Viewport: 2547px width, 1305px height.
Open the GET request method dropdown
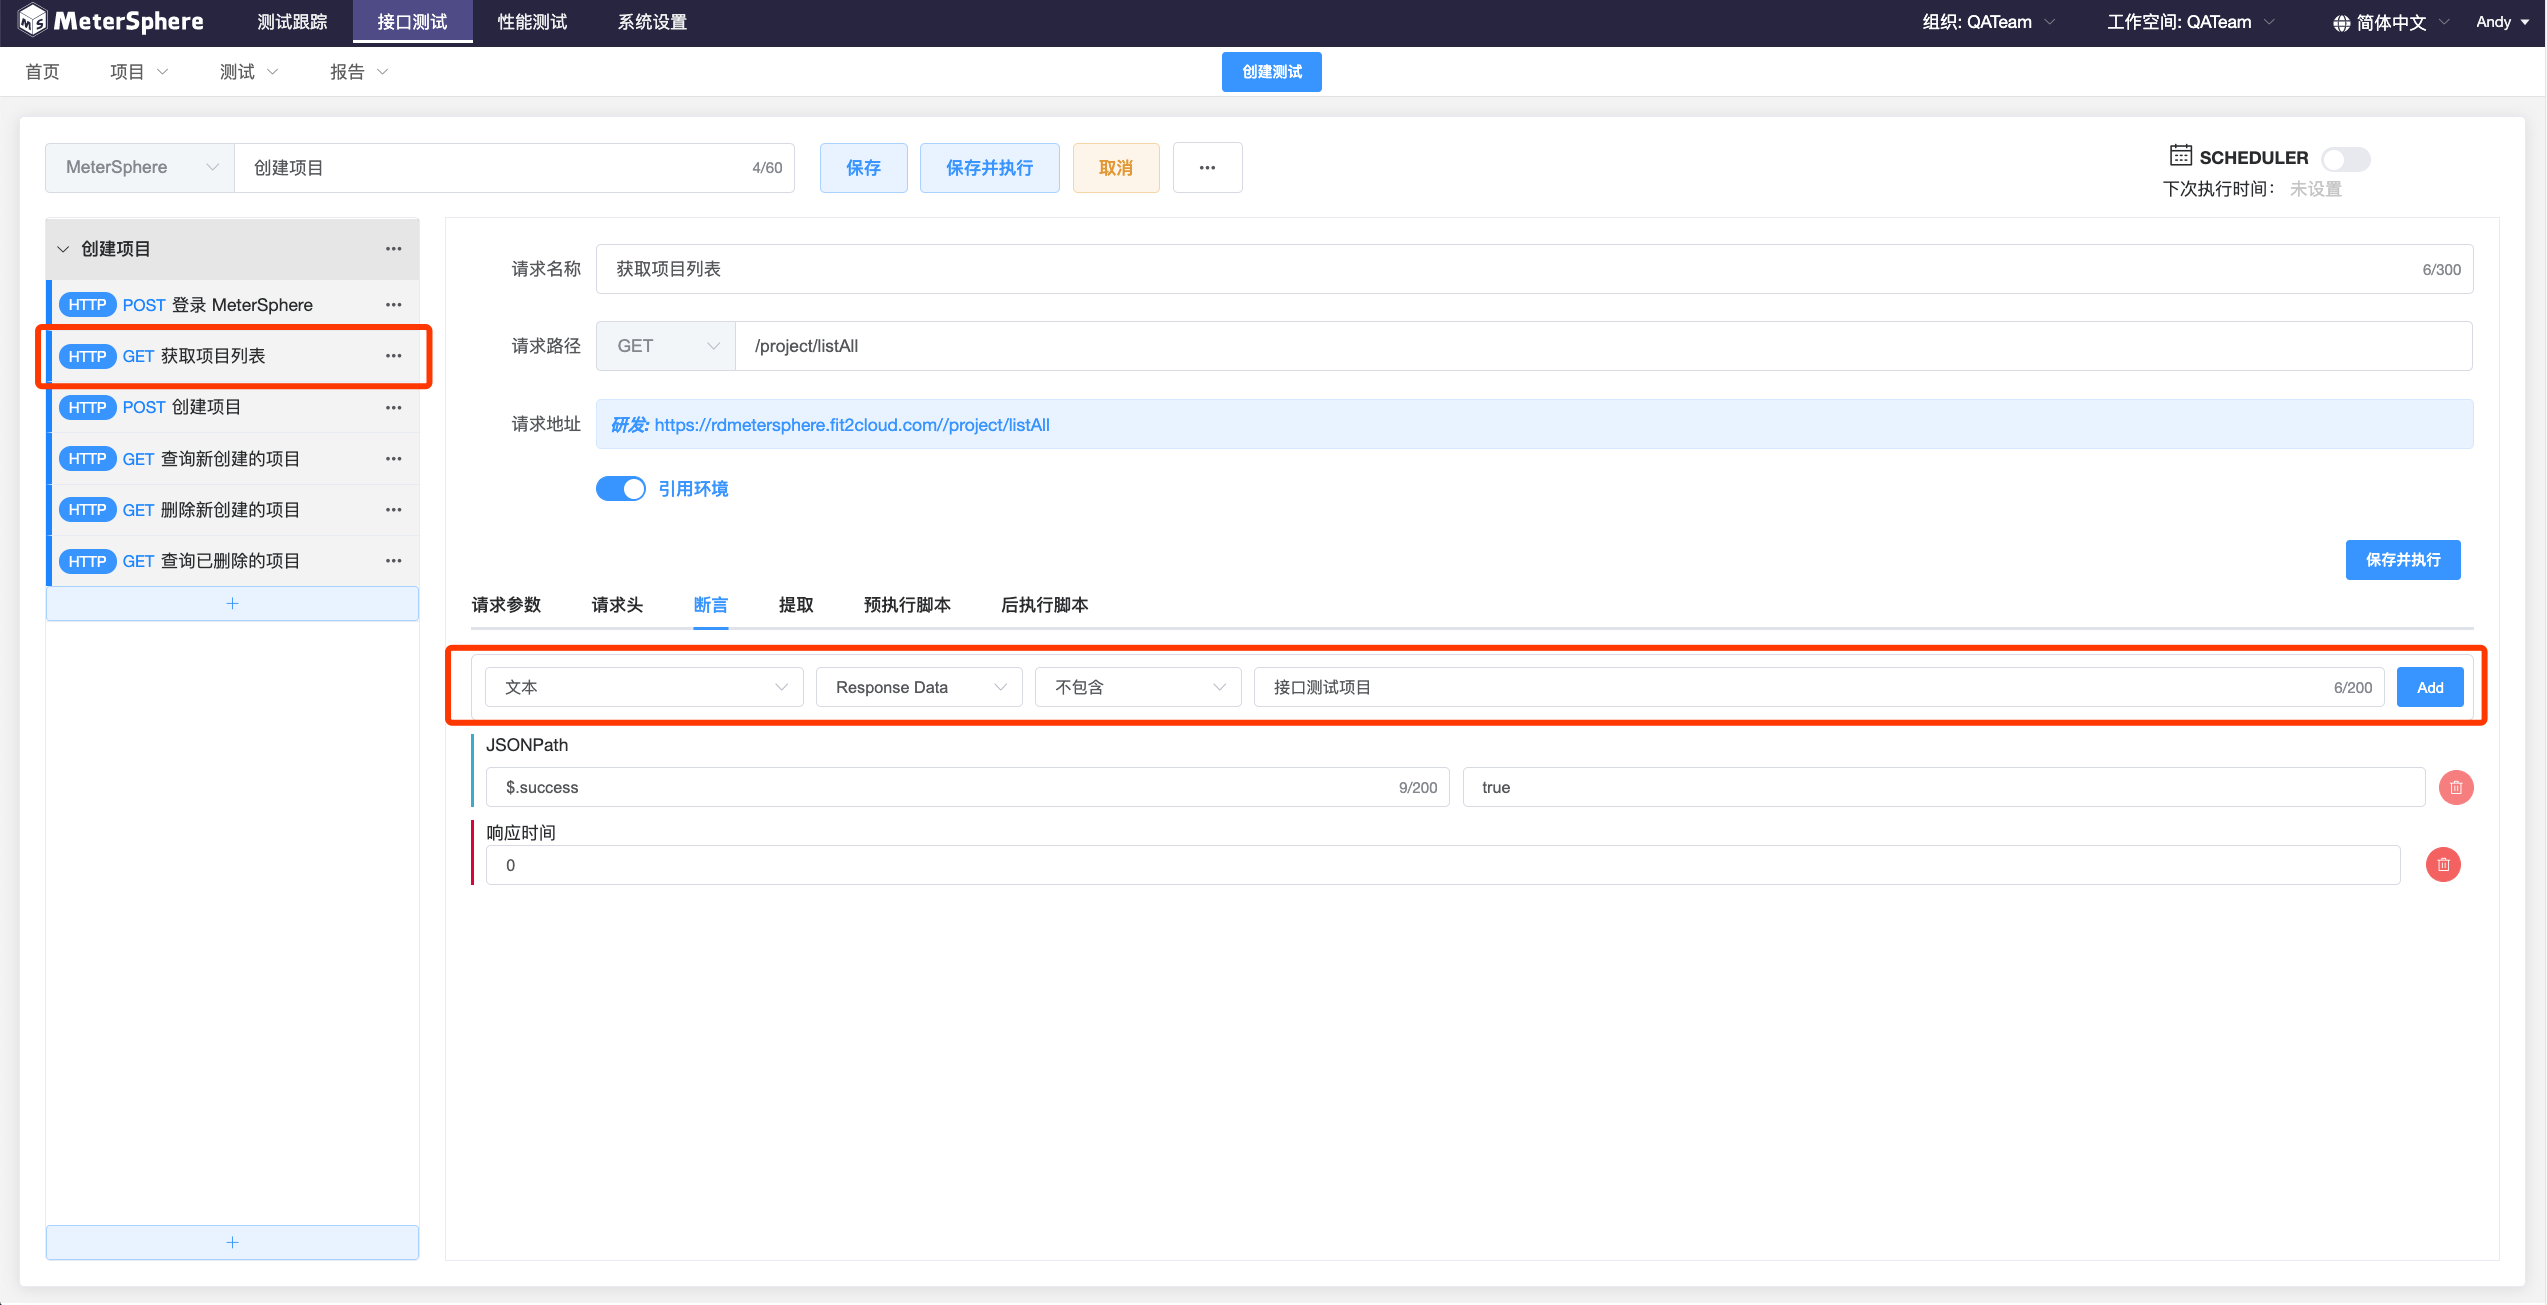tap(666, 346)
